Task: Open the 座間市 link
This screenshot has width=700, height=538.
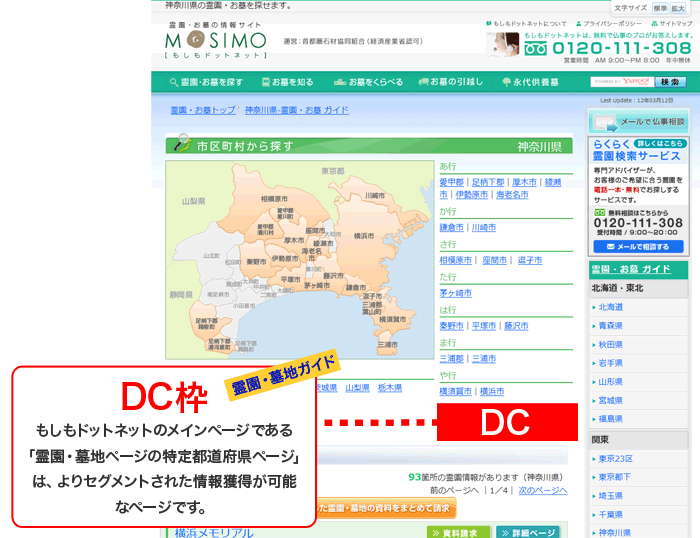Action: point(494,260)
